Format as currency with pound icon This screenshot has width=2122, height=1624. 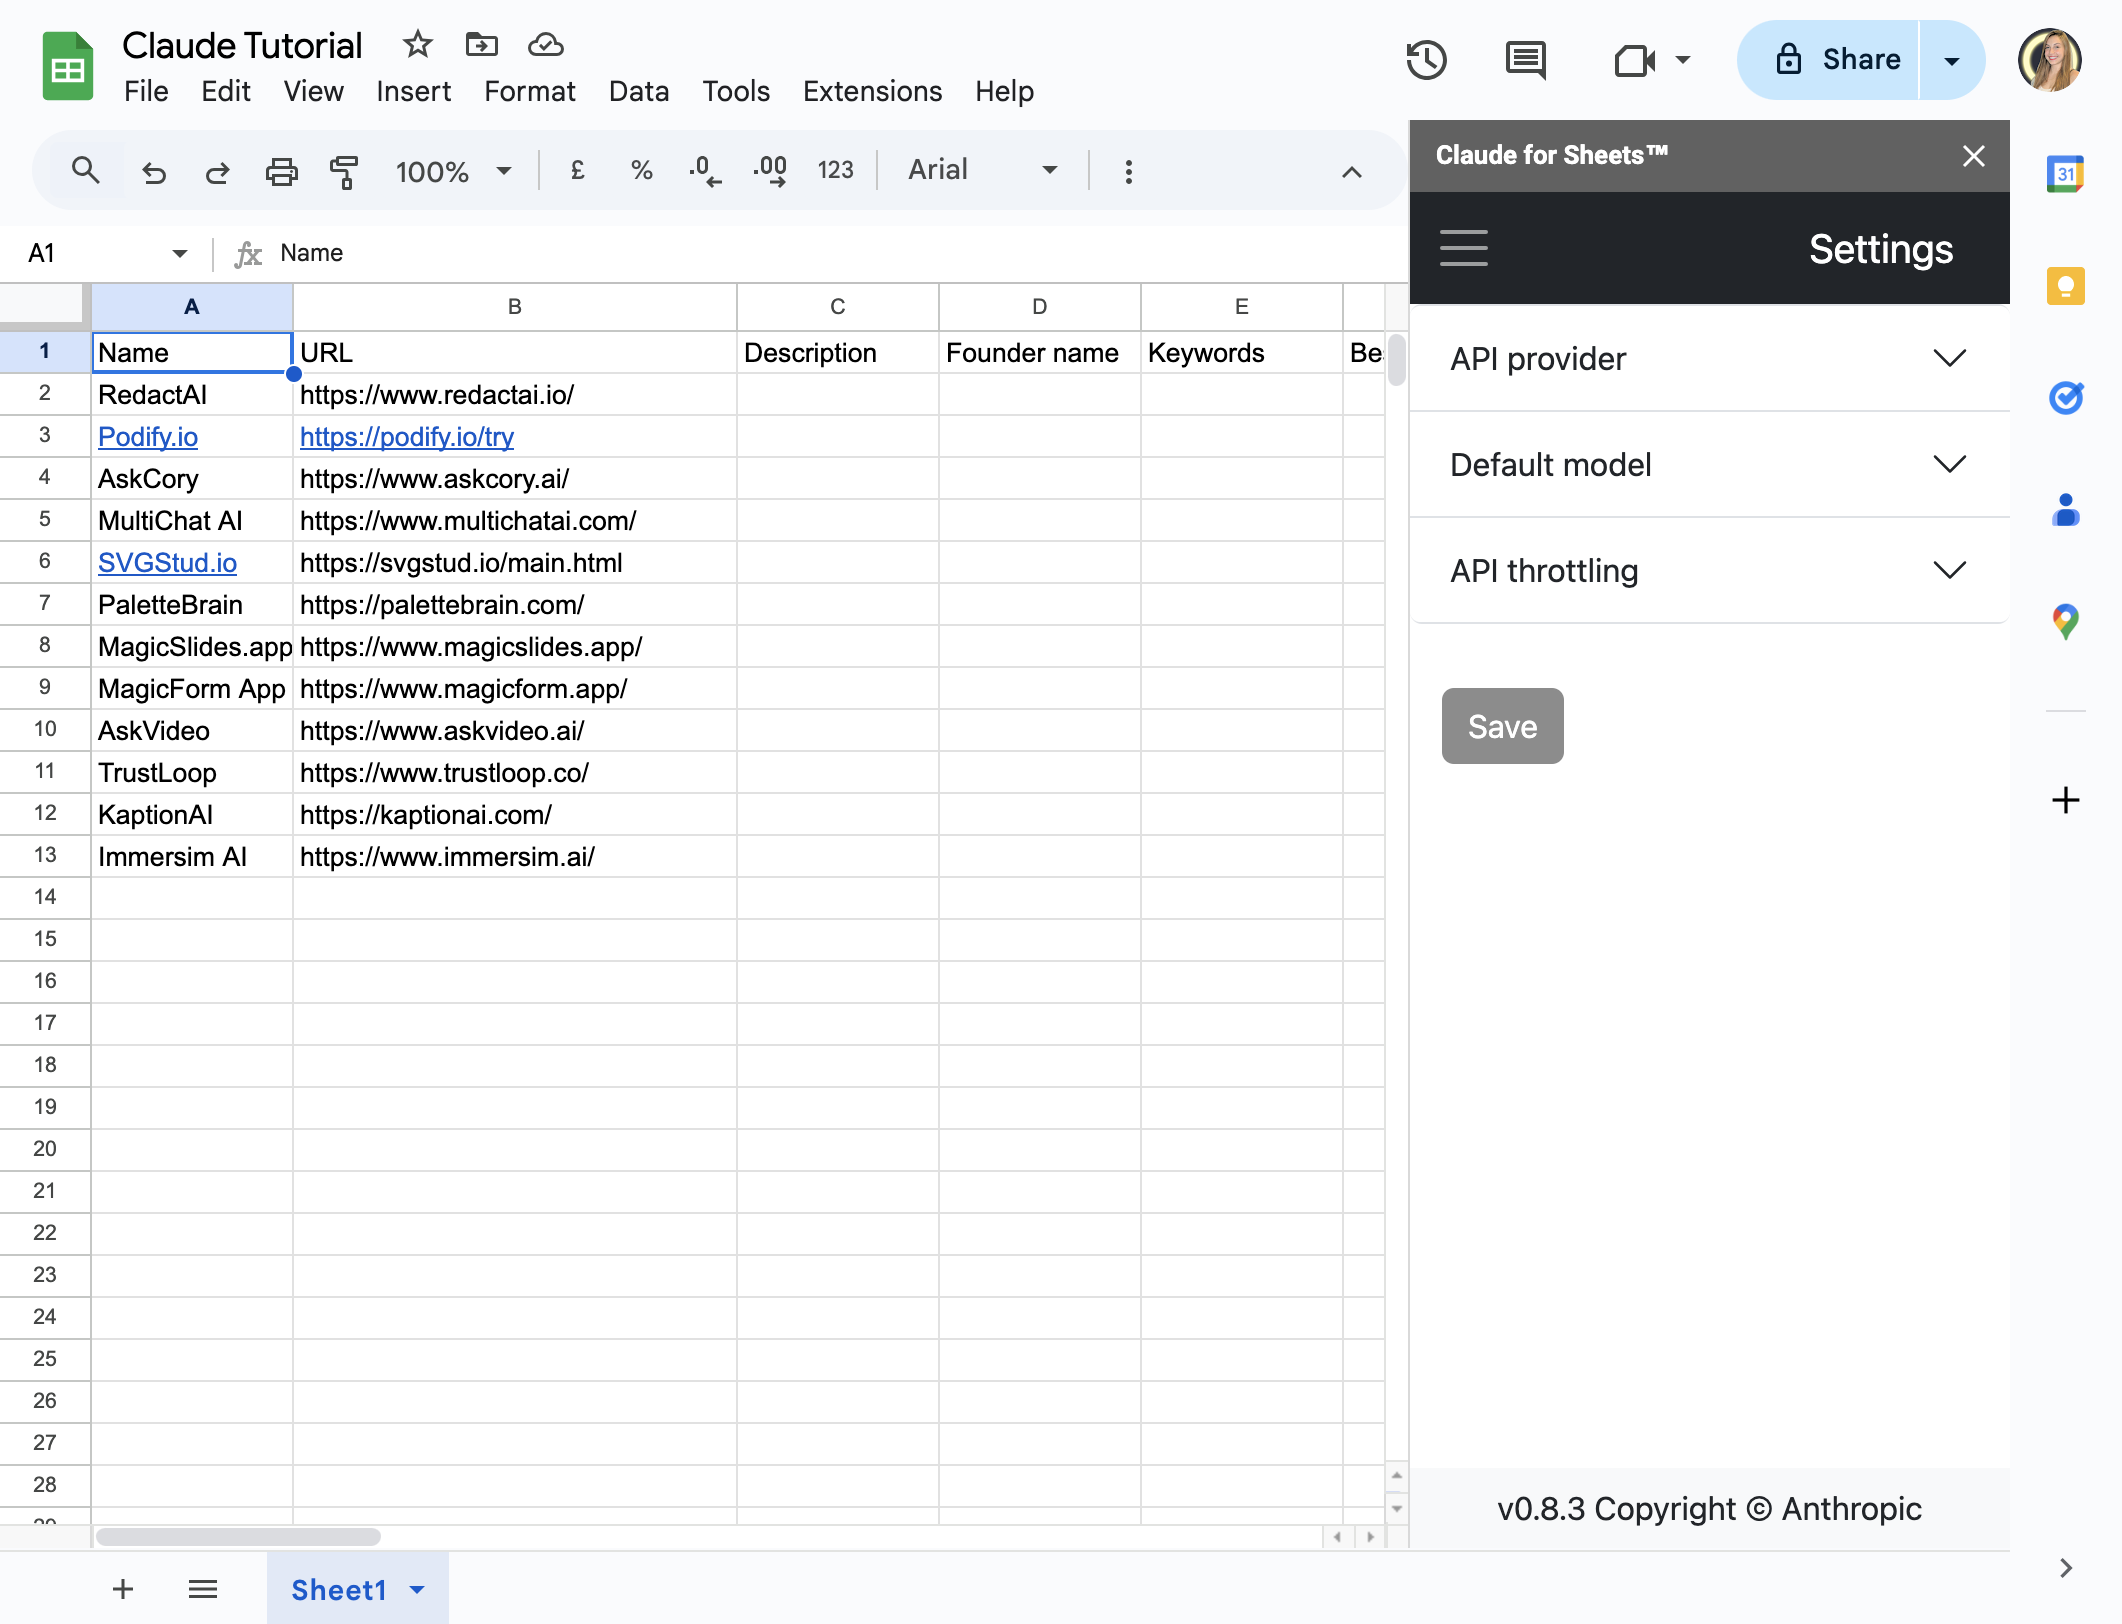coord(577,171)
